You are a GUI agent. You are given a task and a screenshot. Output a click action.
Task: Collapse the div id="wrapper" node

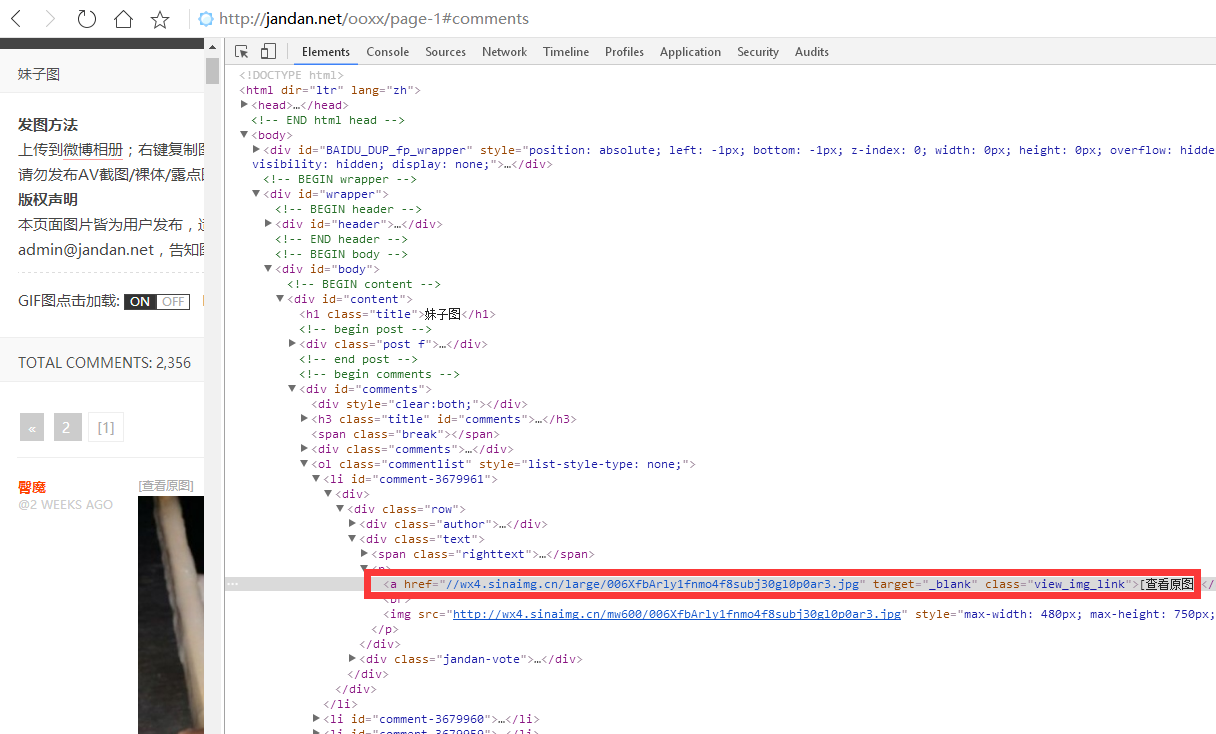tap(256, 194)
